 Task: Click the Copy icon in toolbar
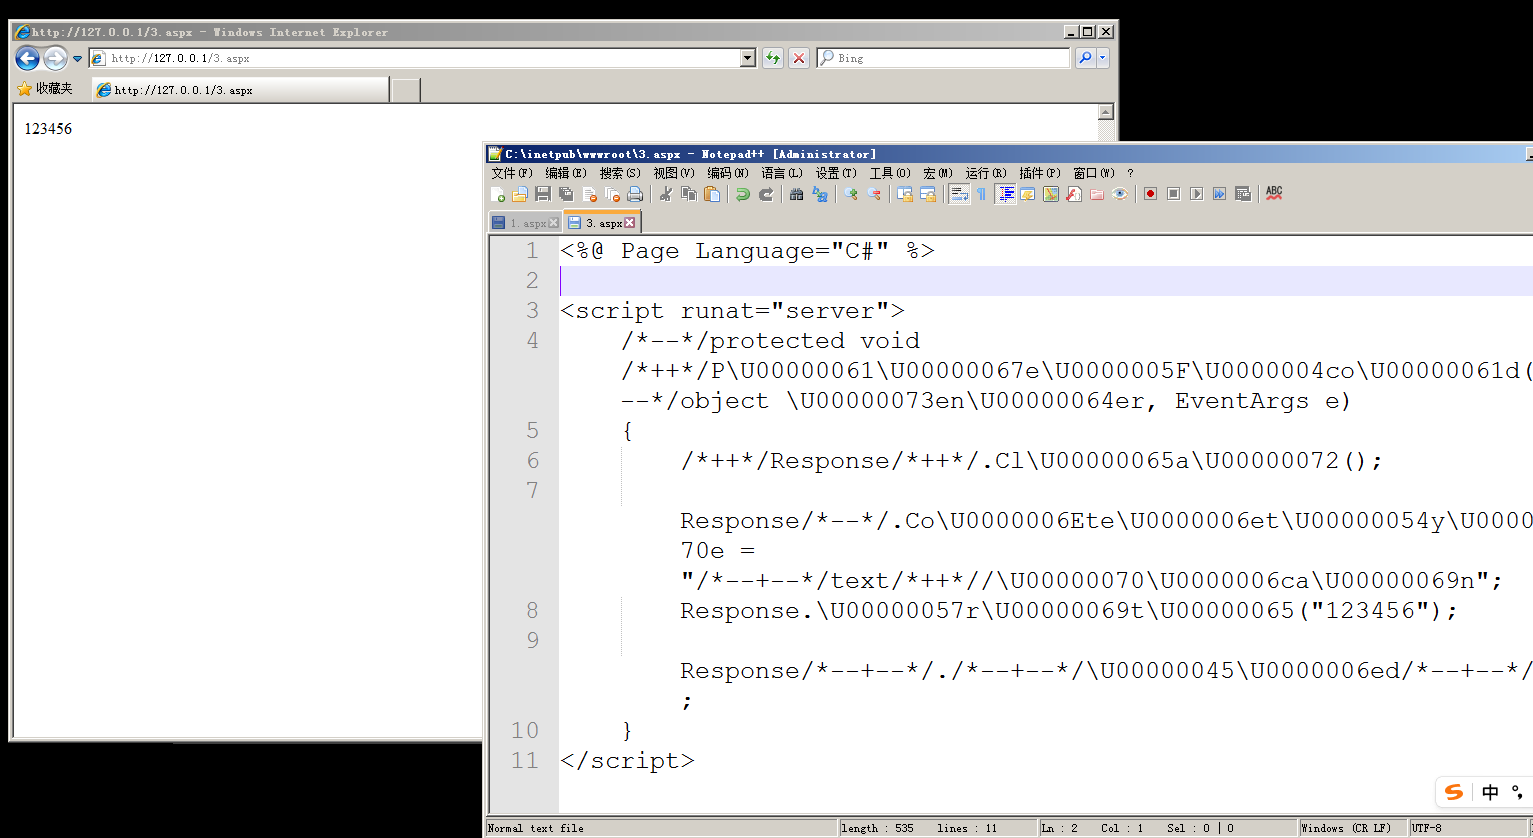coord(688,194)
